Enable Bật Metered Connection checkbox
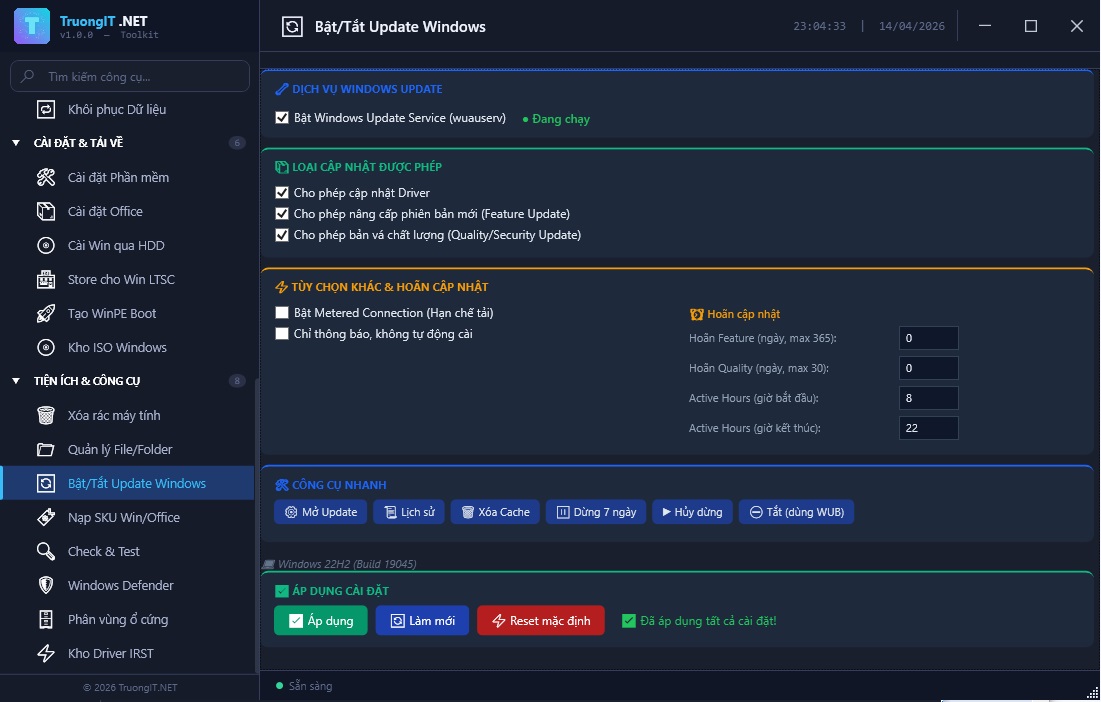Image resolution: width=1101 pixels, height=702 pixels. (x=282, y=313)
